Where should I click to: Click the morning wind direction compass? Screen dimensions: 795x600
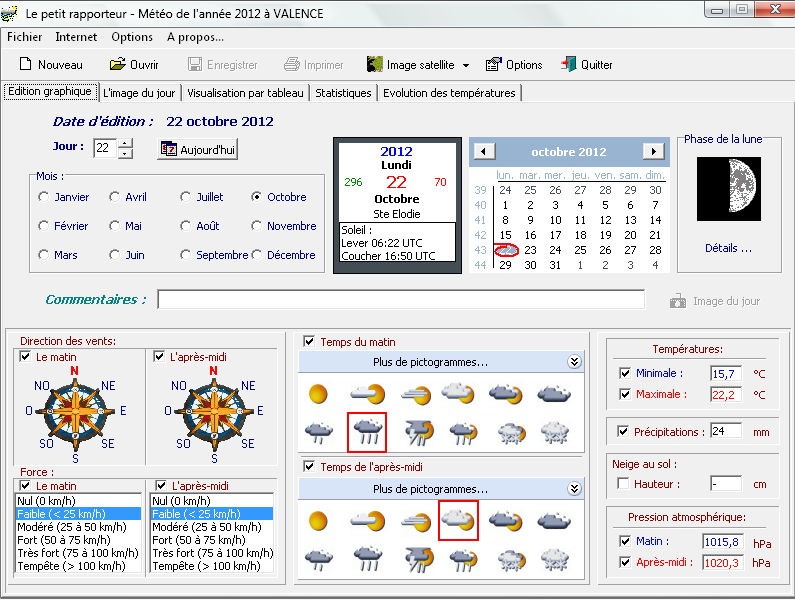pyautogui.click(x=74, y=410)
